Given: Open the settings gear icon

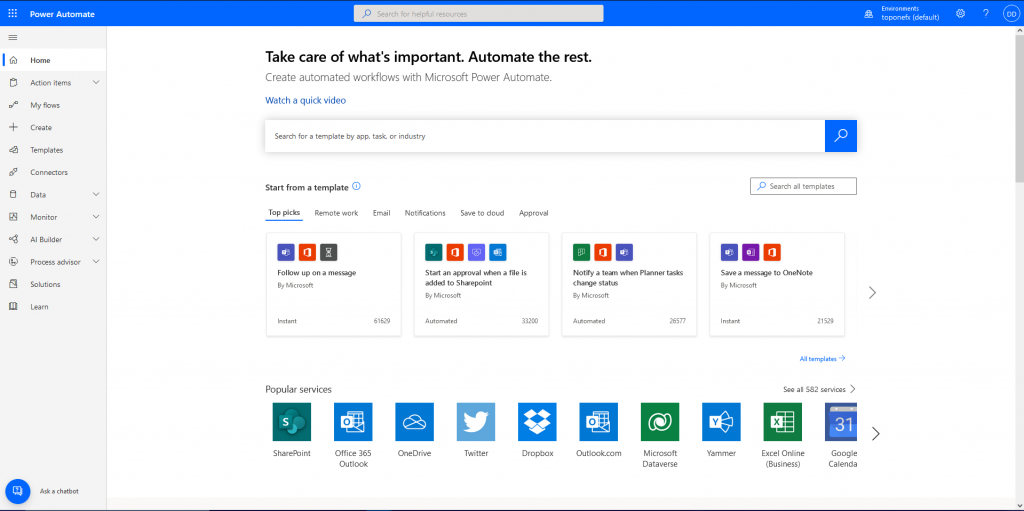Looking at the screenshot, I should point(960,13).
